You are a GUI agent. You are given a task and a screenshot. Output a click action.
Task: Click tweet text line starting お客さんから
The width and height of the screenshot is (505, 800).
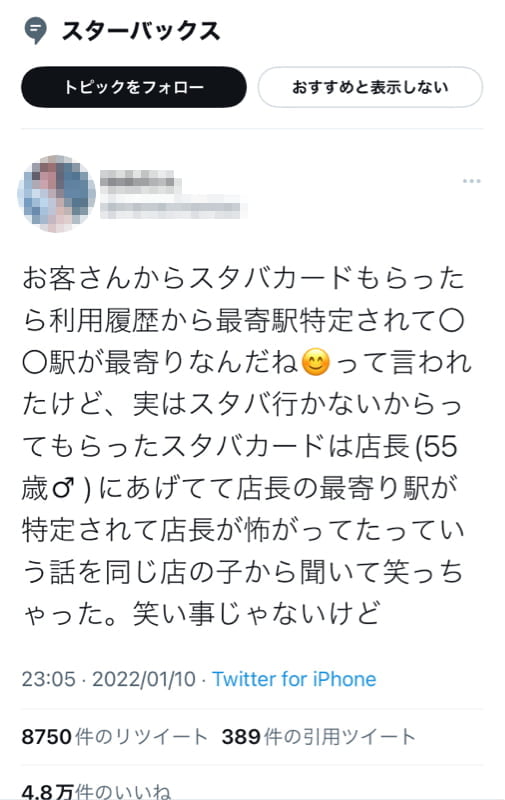(x=243, y=279)
